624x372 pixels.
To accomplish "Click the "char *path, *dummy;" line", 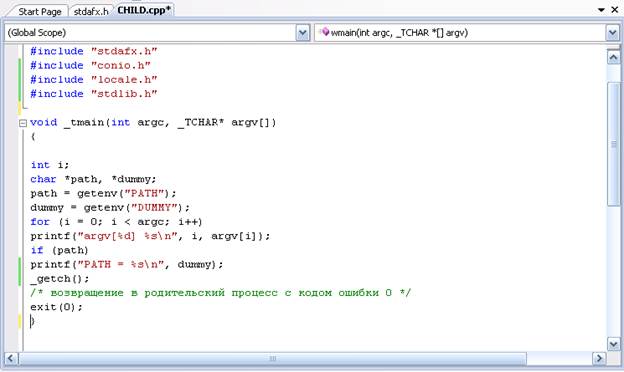I will click(94, 179).
